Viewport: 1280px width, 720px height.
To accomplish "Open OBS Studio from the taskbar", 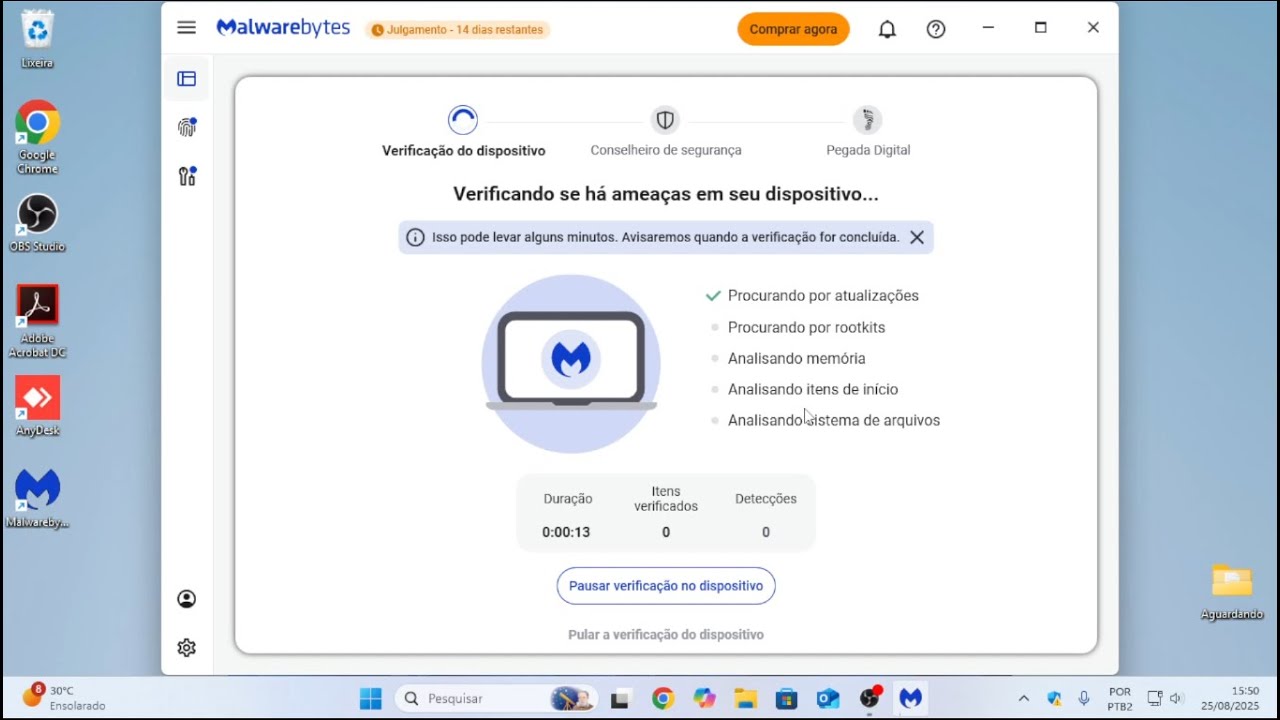I will [x=870, y=698].
